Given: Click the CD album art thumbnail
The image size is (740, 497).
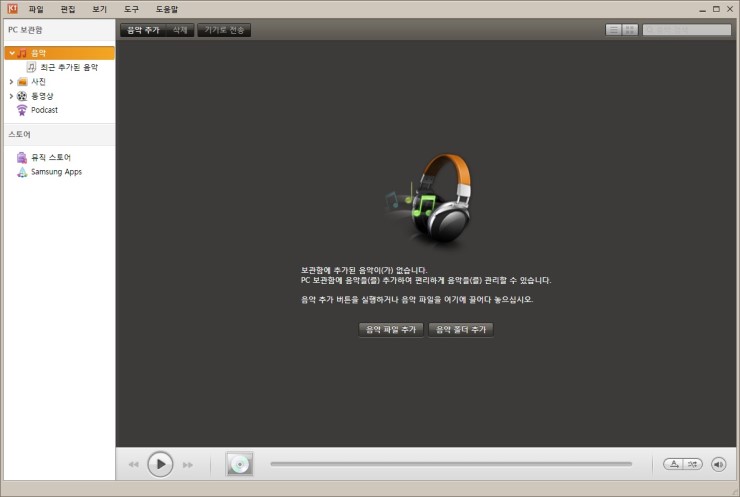Looking at the screenshot, I should tap(240, 464).
